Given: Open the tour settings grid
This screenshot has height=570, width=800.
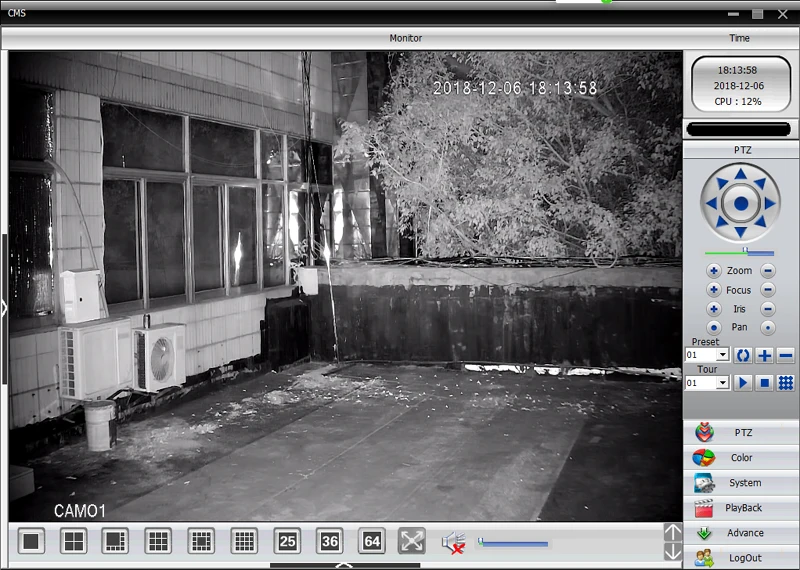Looking at the screenshot, I should [786, 383].
